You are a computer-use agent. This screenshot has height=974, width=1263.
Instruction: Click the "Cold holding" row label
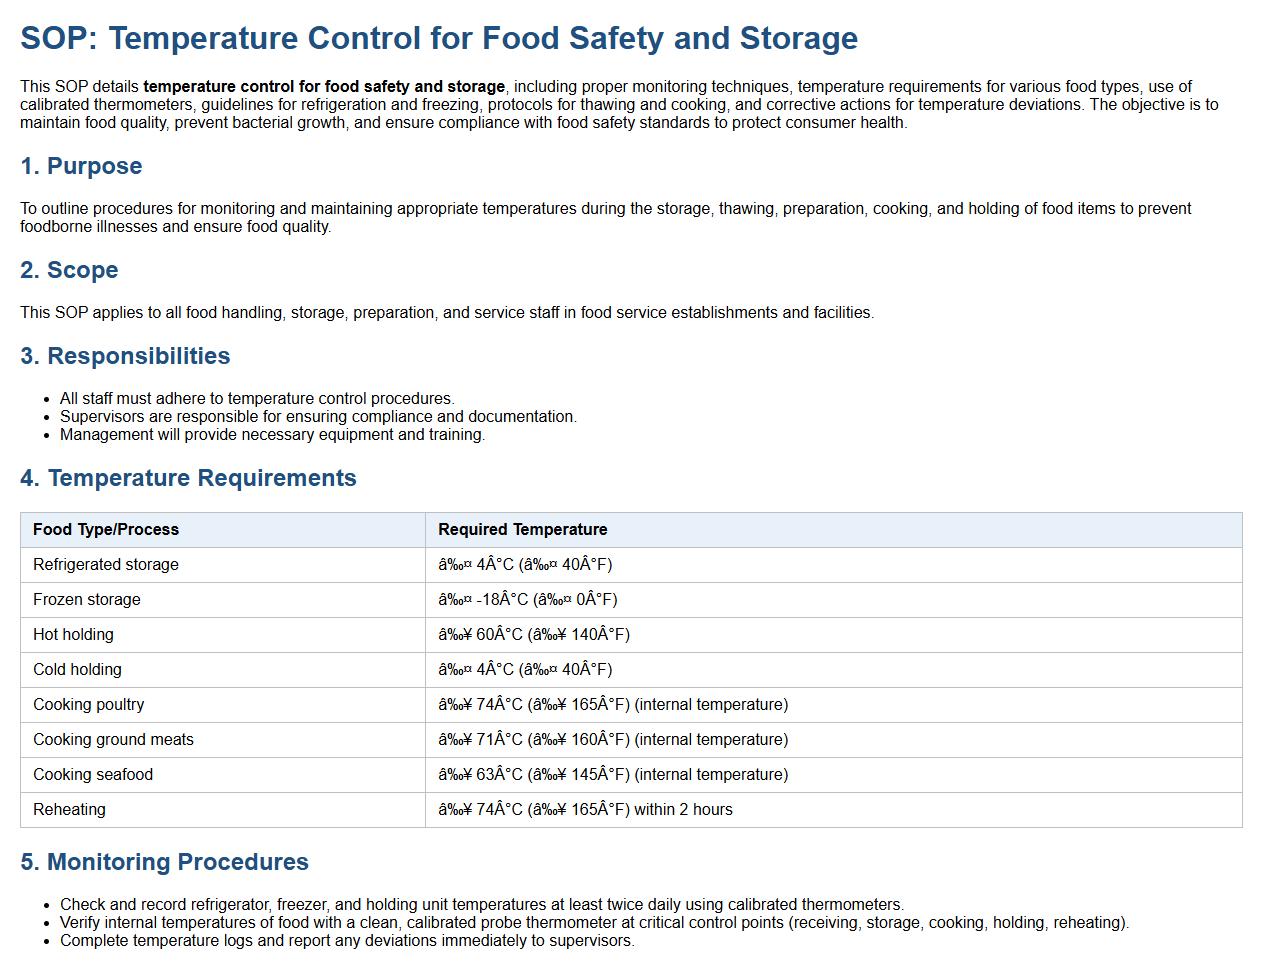(77, 670)
